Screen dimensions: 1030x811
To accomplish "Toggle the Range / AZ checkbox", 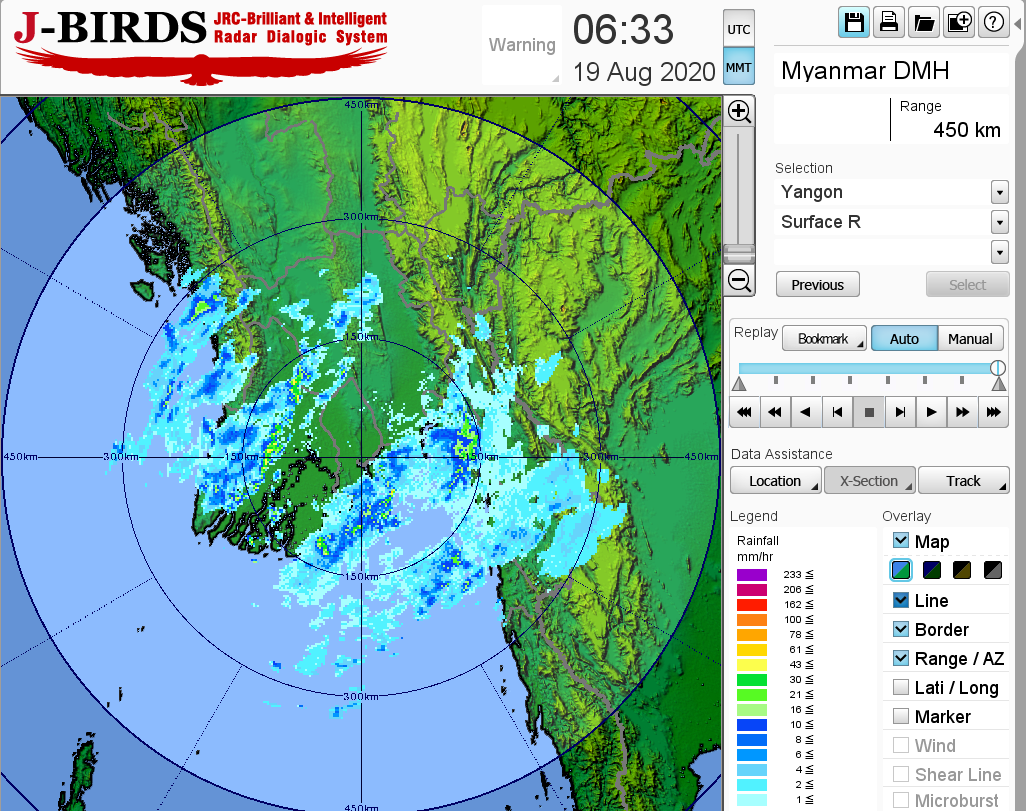I will point(901,658).
